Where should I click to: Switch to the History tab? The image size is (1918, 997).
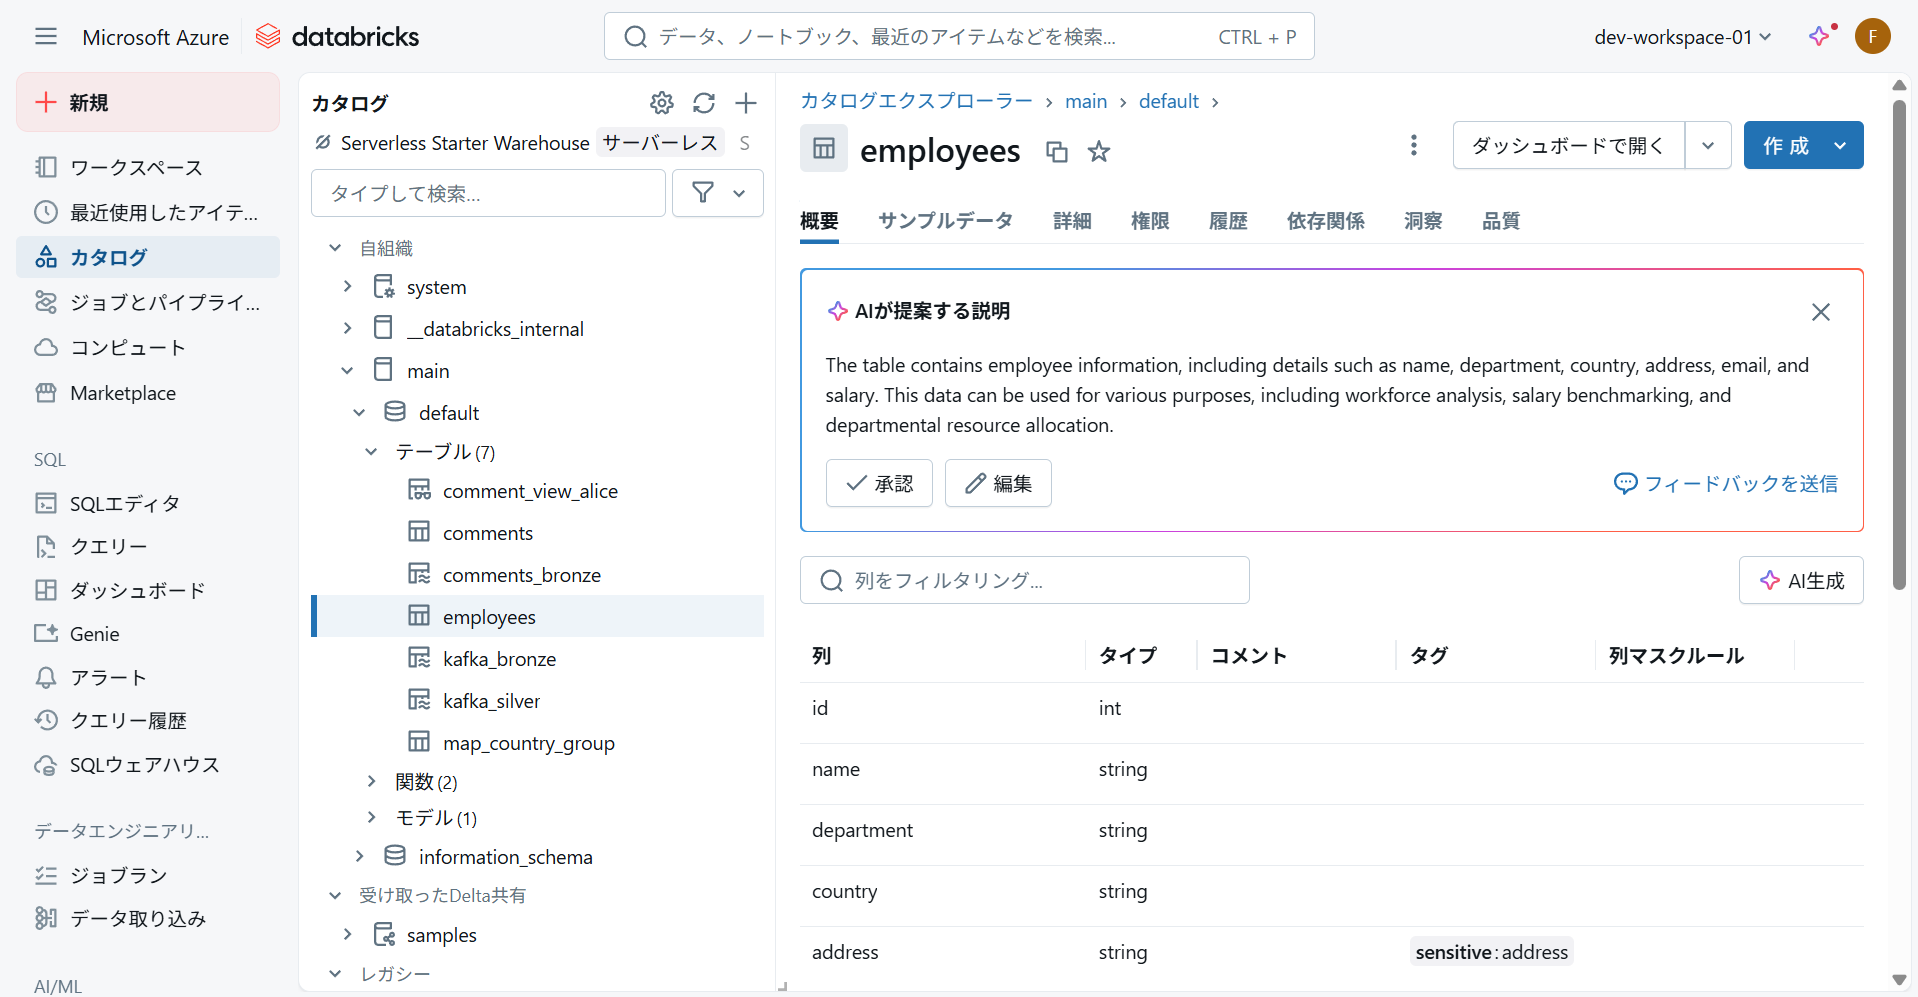pos(1228,221)
